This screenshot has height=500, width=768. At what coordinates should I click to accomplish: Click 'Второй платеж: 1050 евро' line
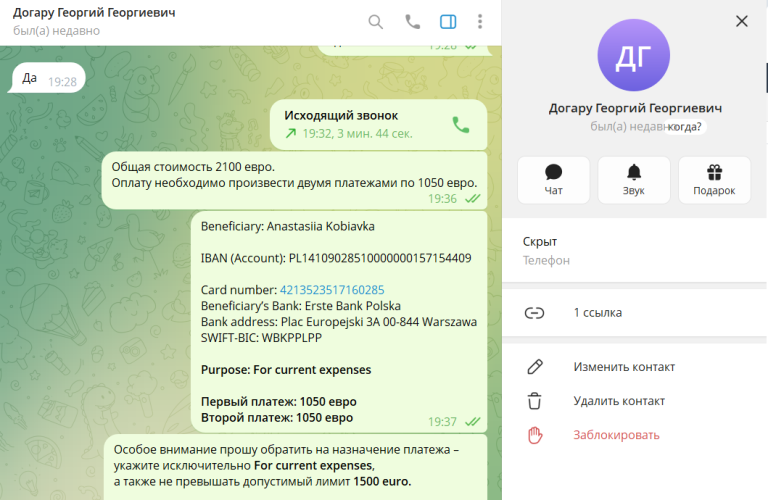click(277, 418)
